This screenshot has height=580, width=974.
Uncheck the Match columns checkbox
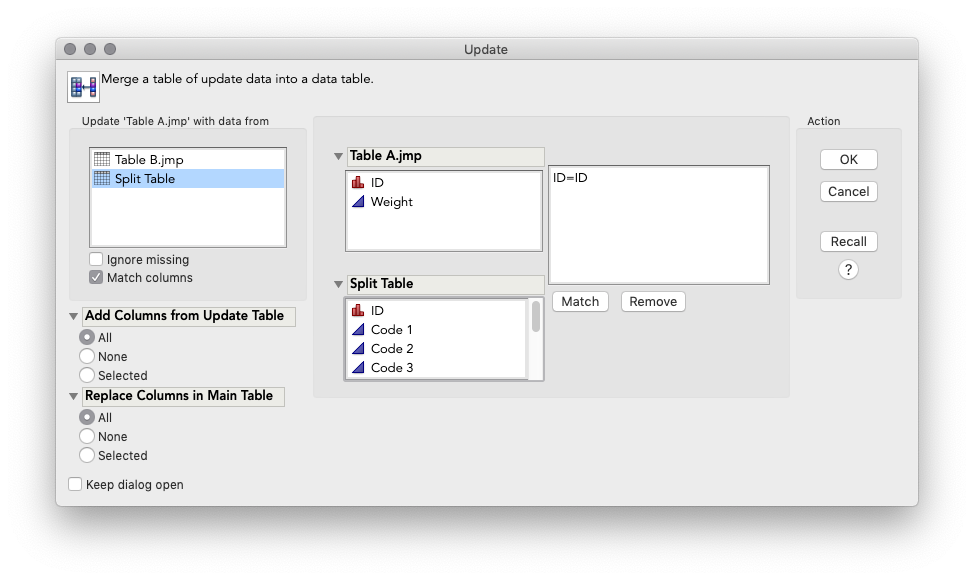(x=96, y=278)
